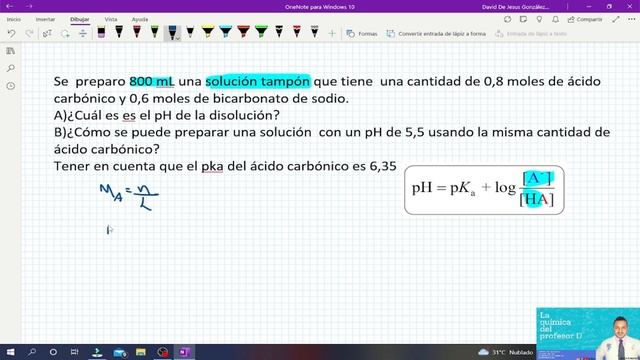The height and width of the screenshot is (360, 640).
Task: Click question 'A)¿Cuál es es el pH de la disolución?'
Action: tap(167, 115)
